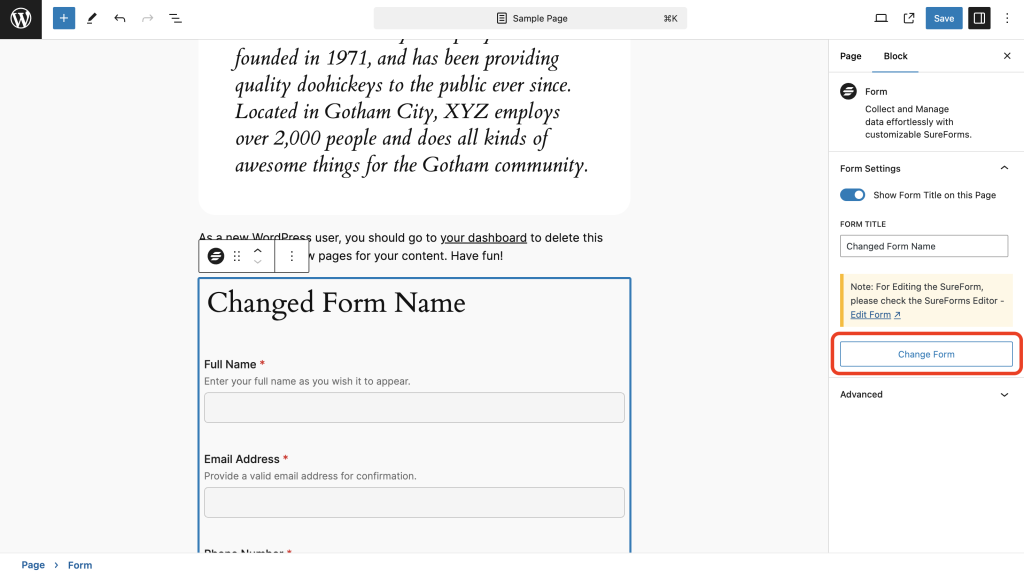Open block options three-dot menu

[x=292, y=256]
